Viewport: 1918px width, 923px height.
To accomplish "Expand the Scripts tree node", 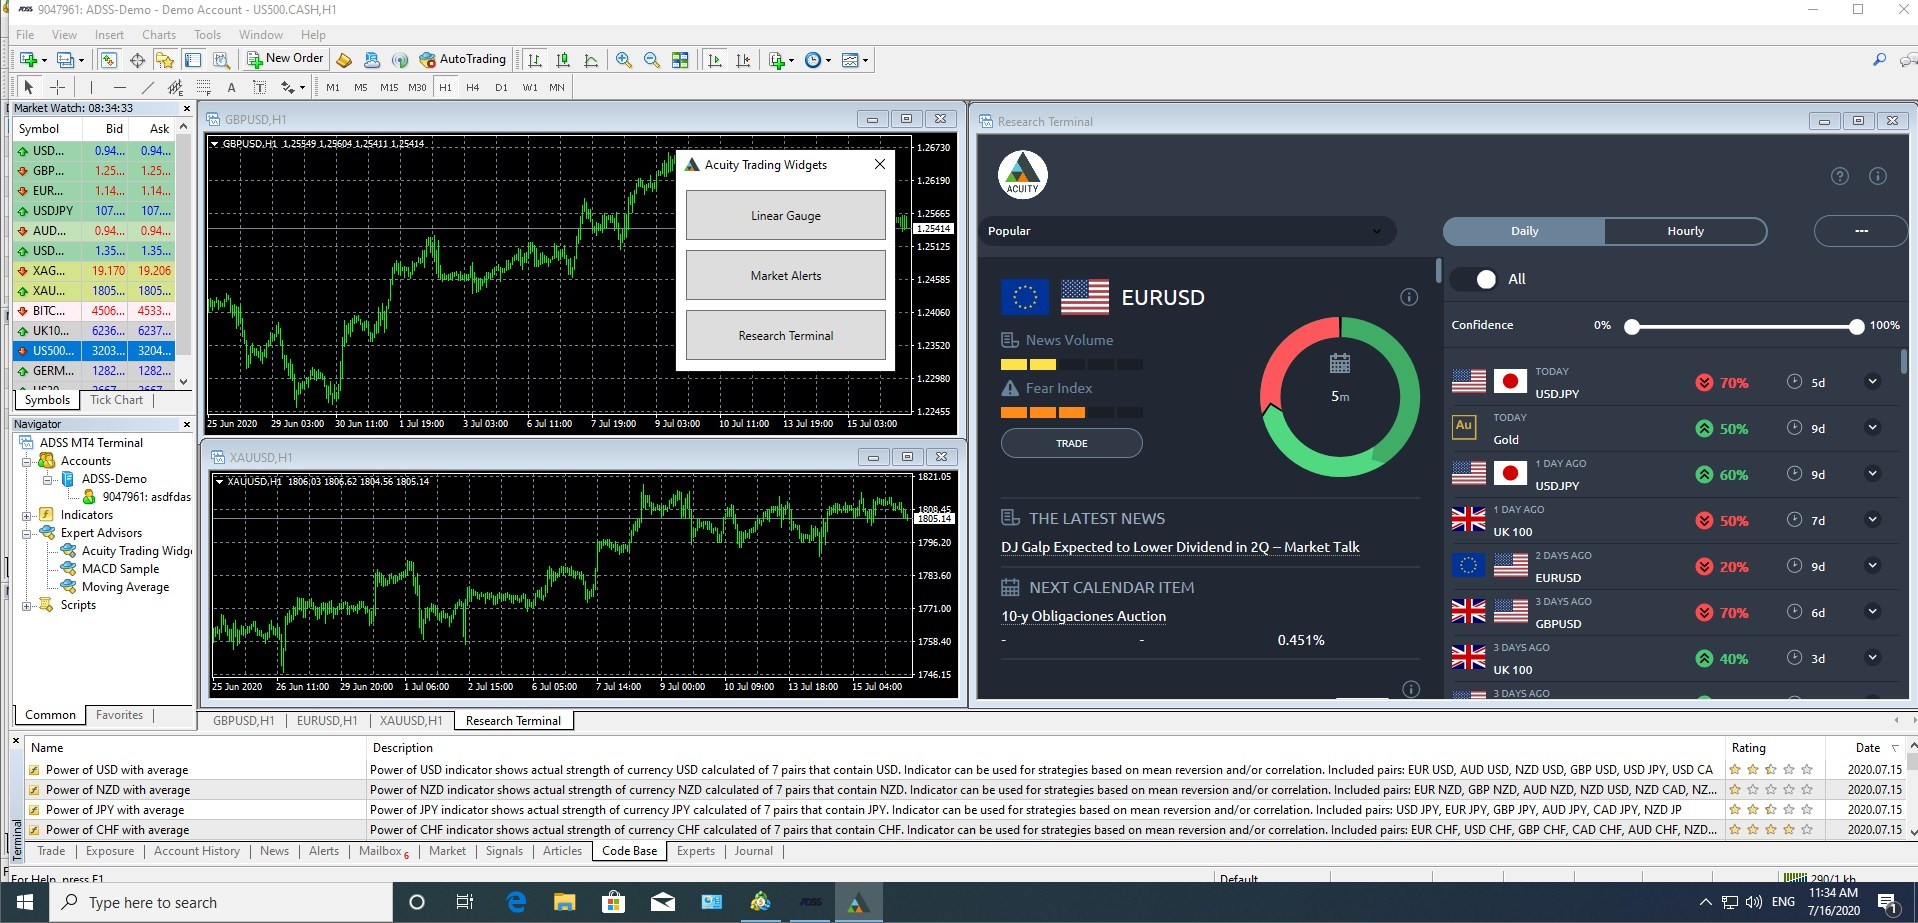I will [27, 605].
